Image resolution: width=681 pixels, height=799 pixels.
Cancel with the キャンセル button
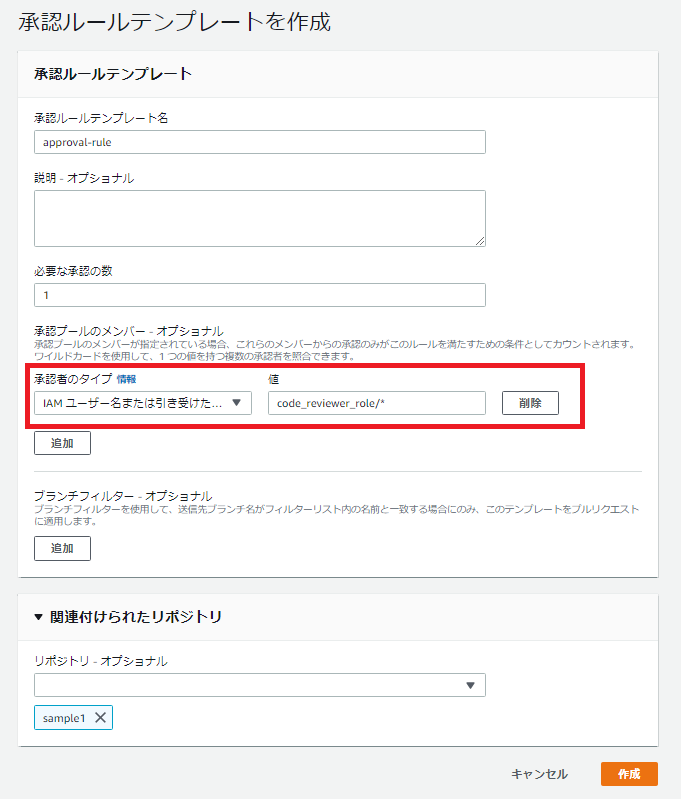(539, 774)
